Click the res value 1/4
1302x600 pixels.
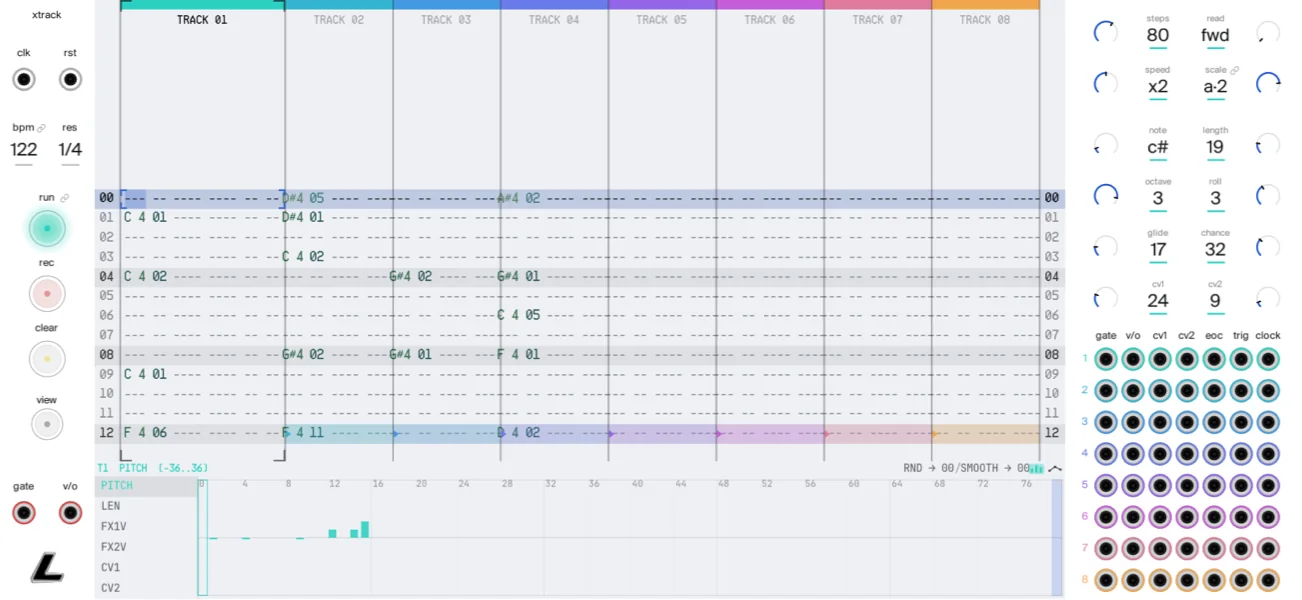tap(70, 150)
